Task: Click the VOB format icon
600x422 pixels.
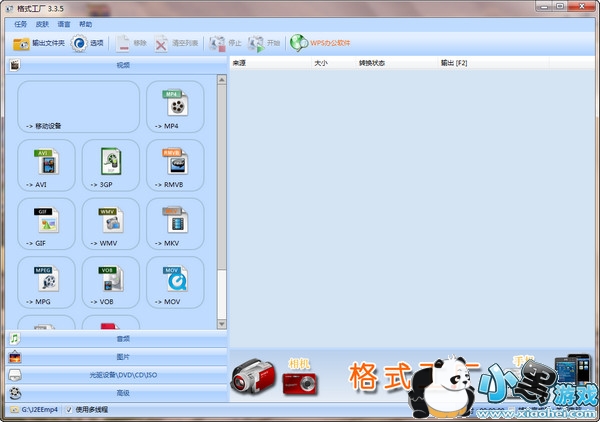Action: 110,280
